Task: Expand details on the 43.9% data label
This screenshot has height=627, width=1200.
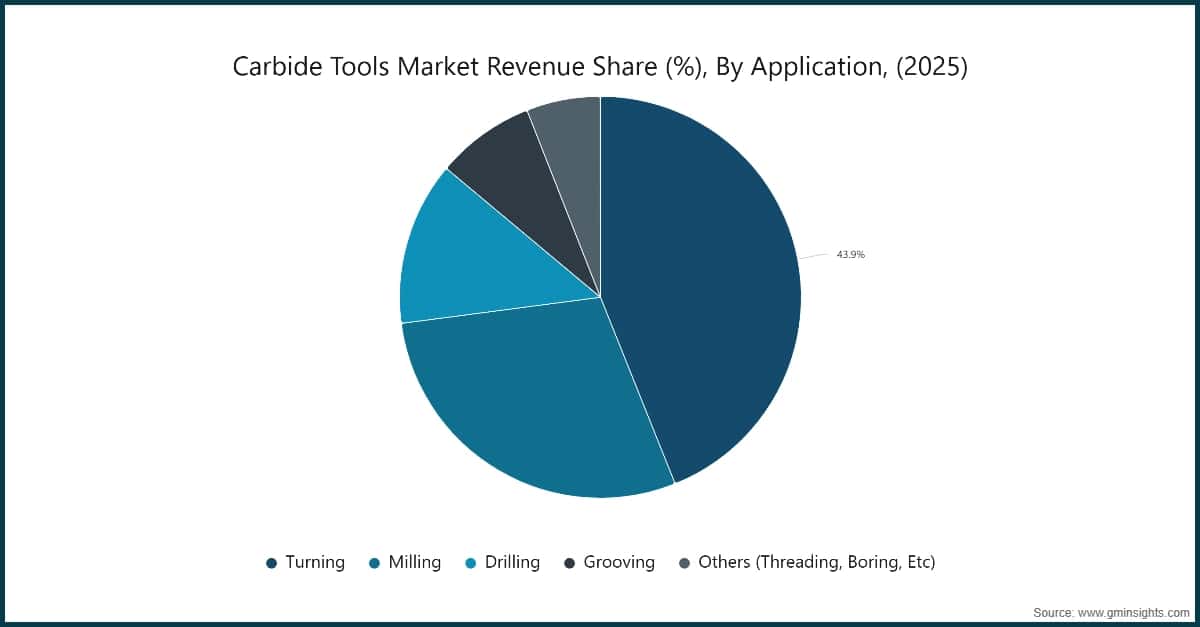Action: [850, 254]
